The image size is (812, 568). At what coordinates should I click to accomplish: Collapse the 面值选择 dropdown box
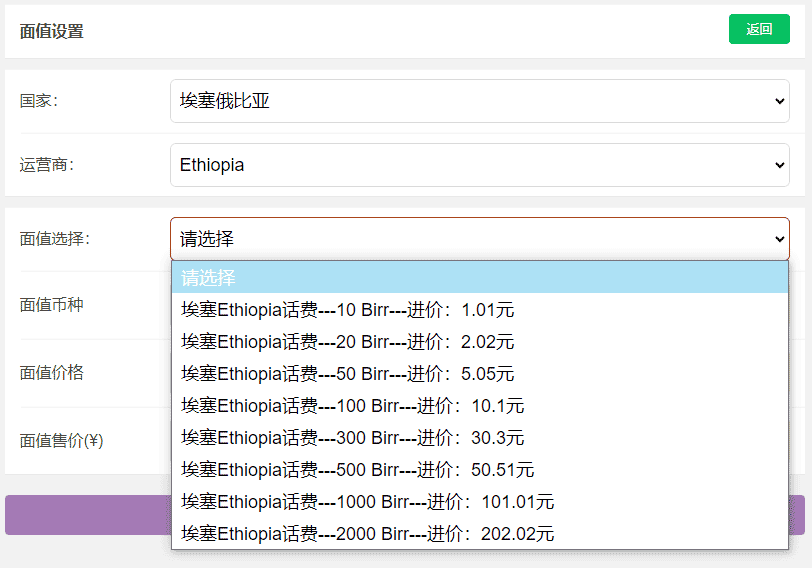click(x=479, y=239)
